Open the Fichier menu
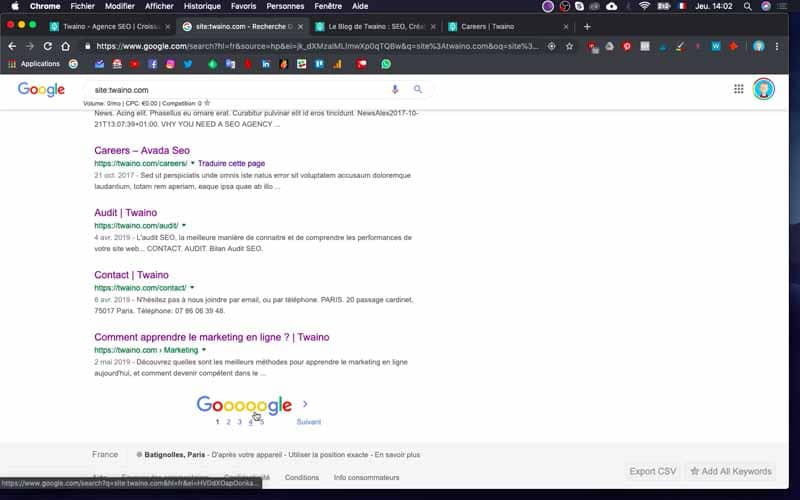Screen dimensions: 800x500 (x=83, y=6)
